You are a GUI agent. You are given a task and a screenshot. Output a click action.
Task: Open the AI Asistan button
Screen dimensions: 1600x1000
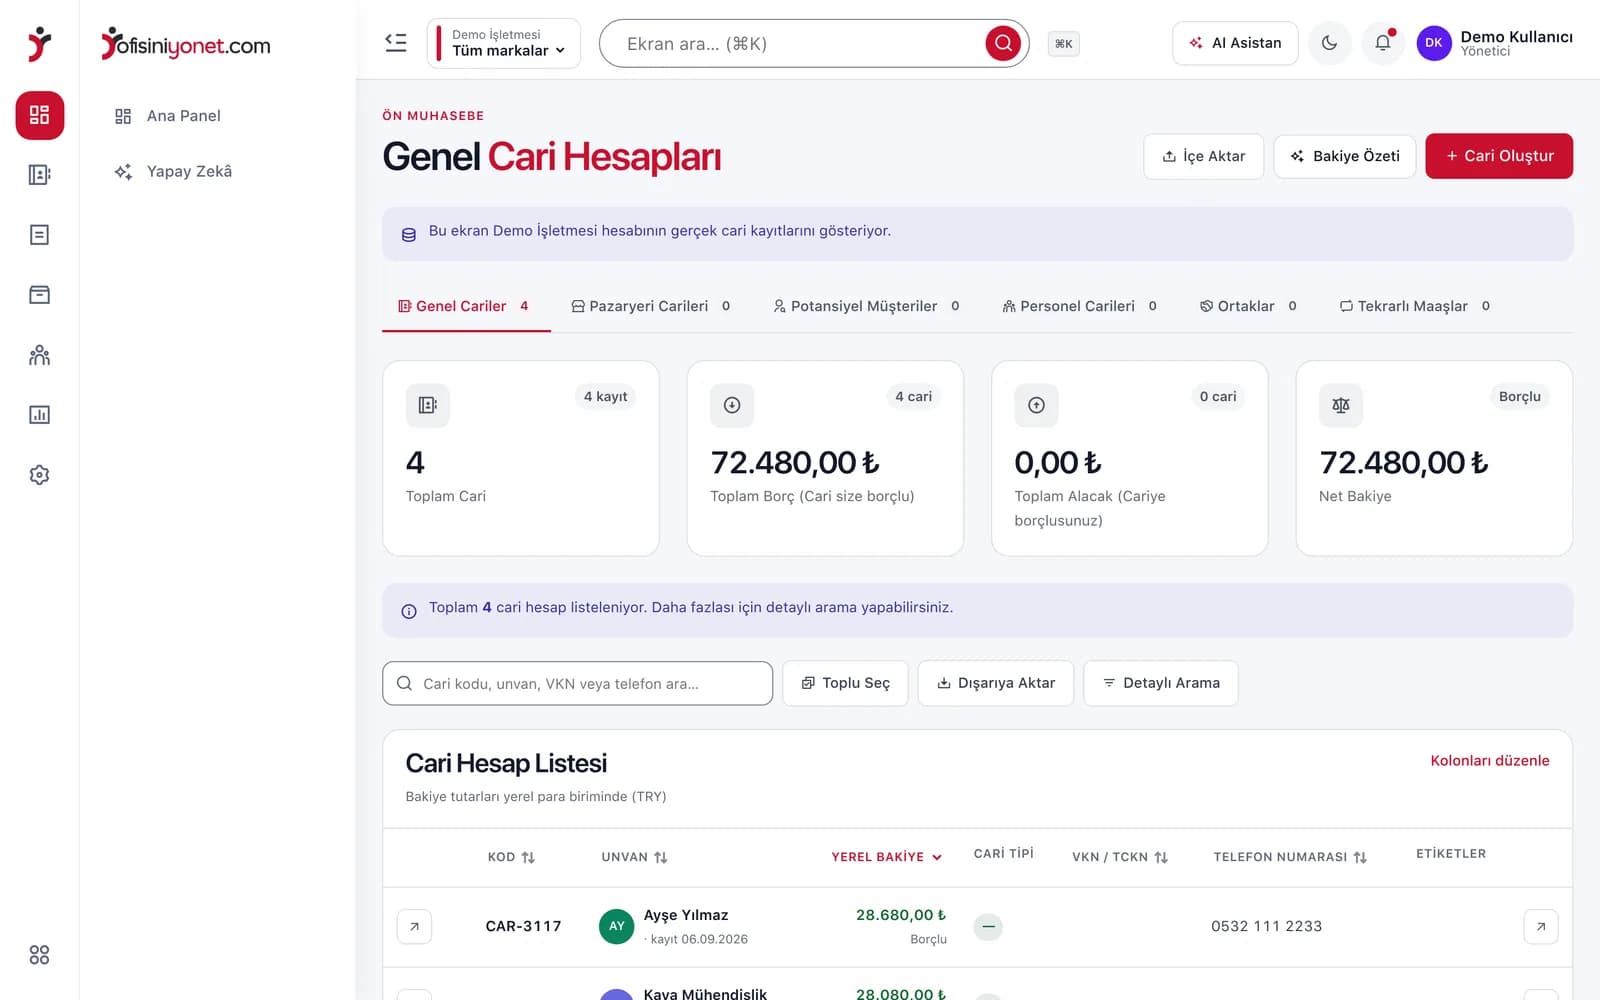coord(1235,43)
